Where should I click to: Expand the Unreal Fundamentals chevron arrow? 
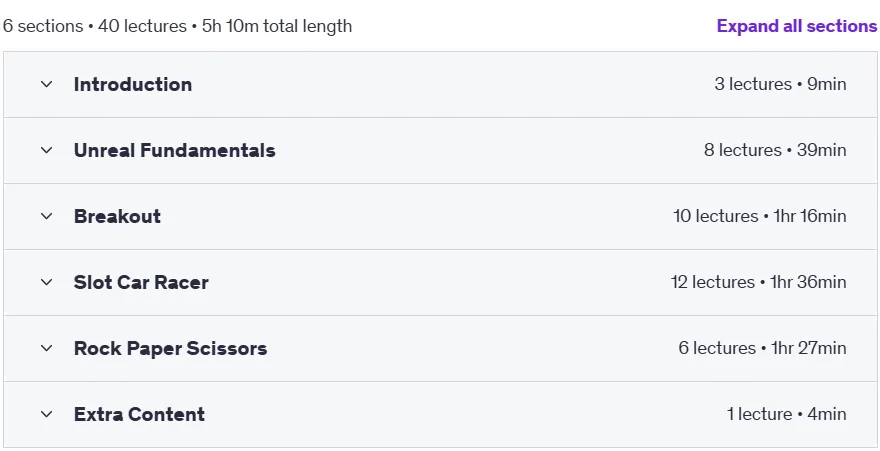(47, 150)
